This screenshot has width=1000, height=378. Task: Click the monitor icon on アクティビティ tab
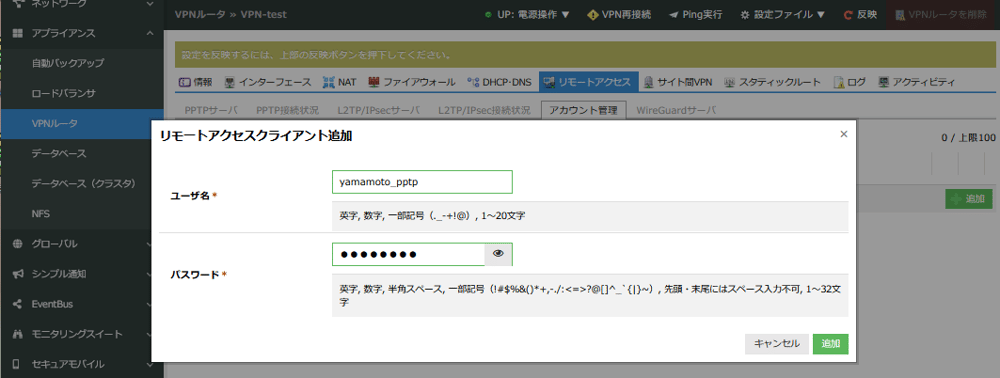[883, 82]
